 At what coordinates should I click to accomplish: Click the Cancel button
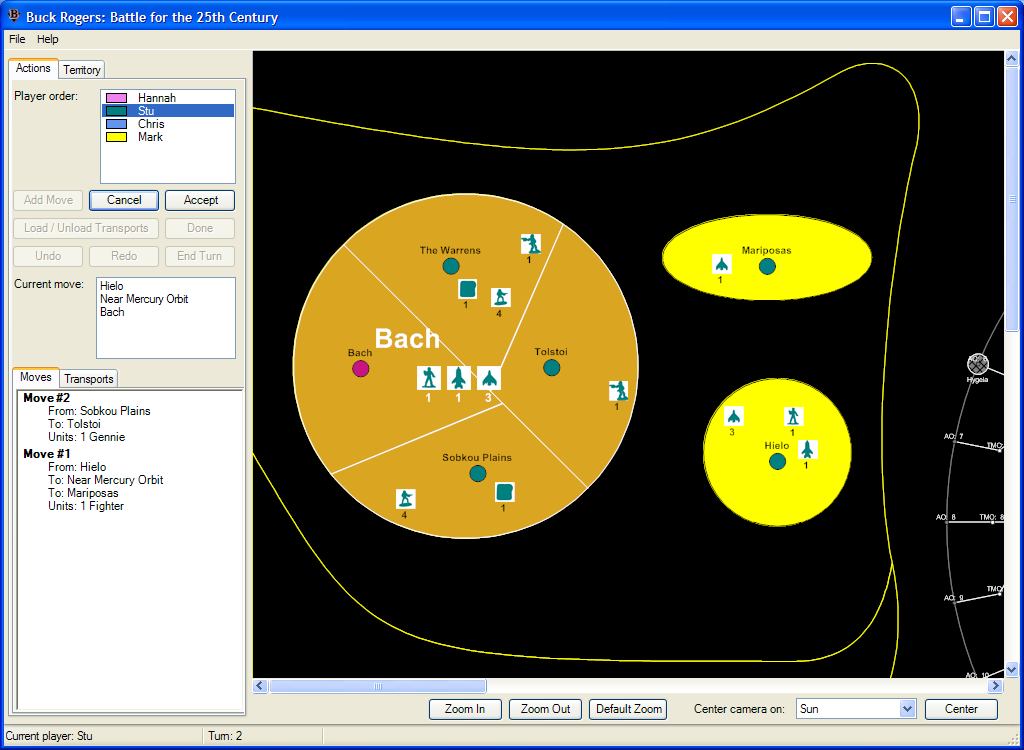124,200
